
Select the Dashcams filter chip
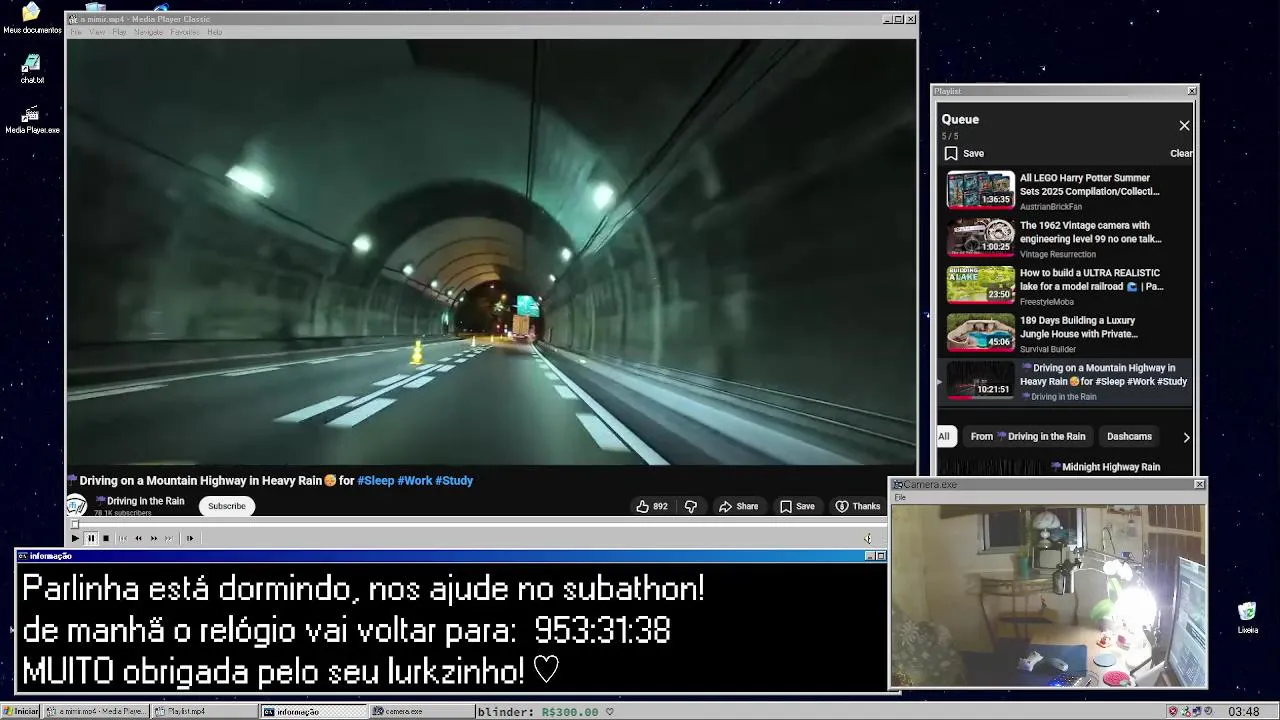[1129, 436]
